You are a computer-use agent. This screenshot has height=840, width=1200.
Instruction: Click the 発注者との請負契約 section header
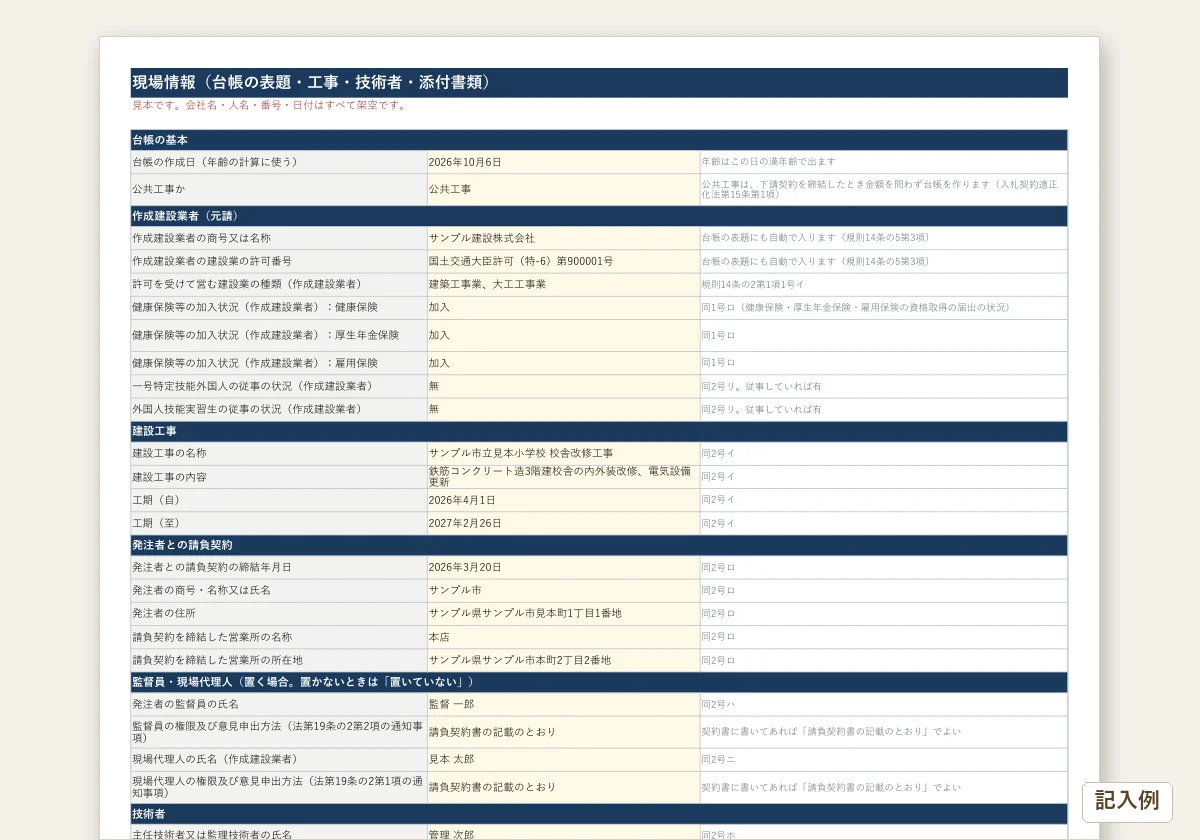click(599, 545)
